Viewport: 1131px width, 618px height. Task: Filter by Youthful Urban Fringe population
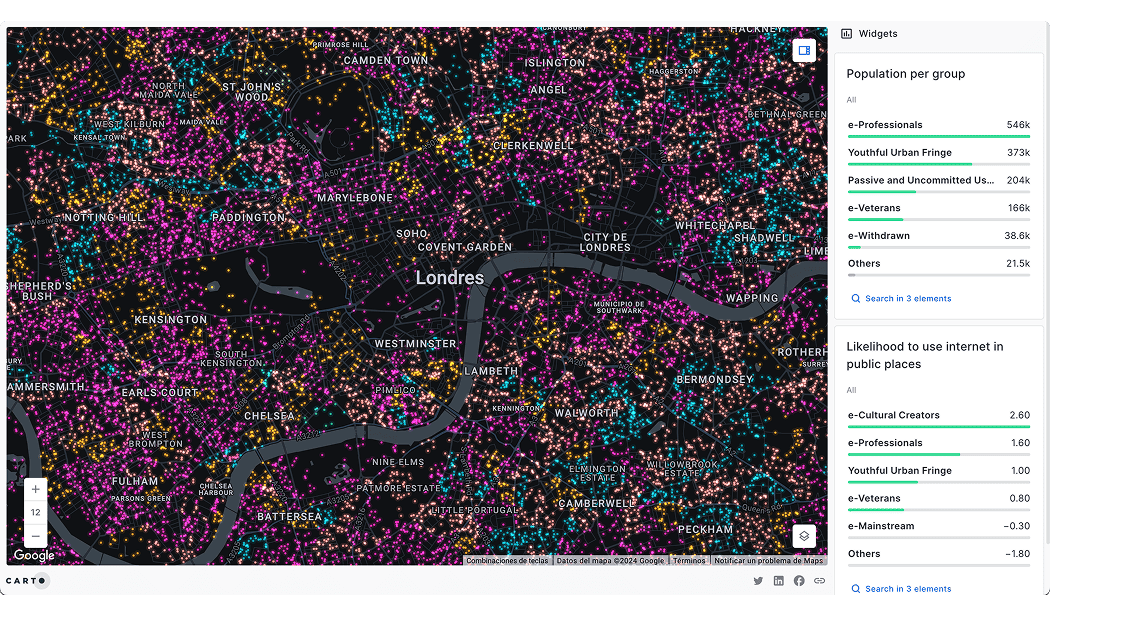click(938, 154)
